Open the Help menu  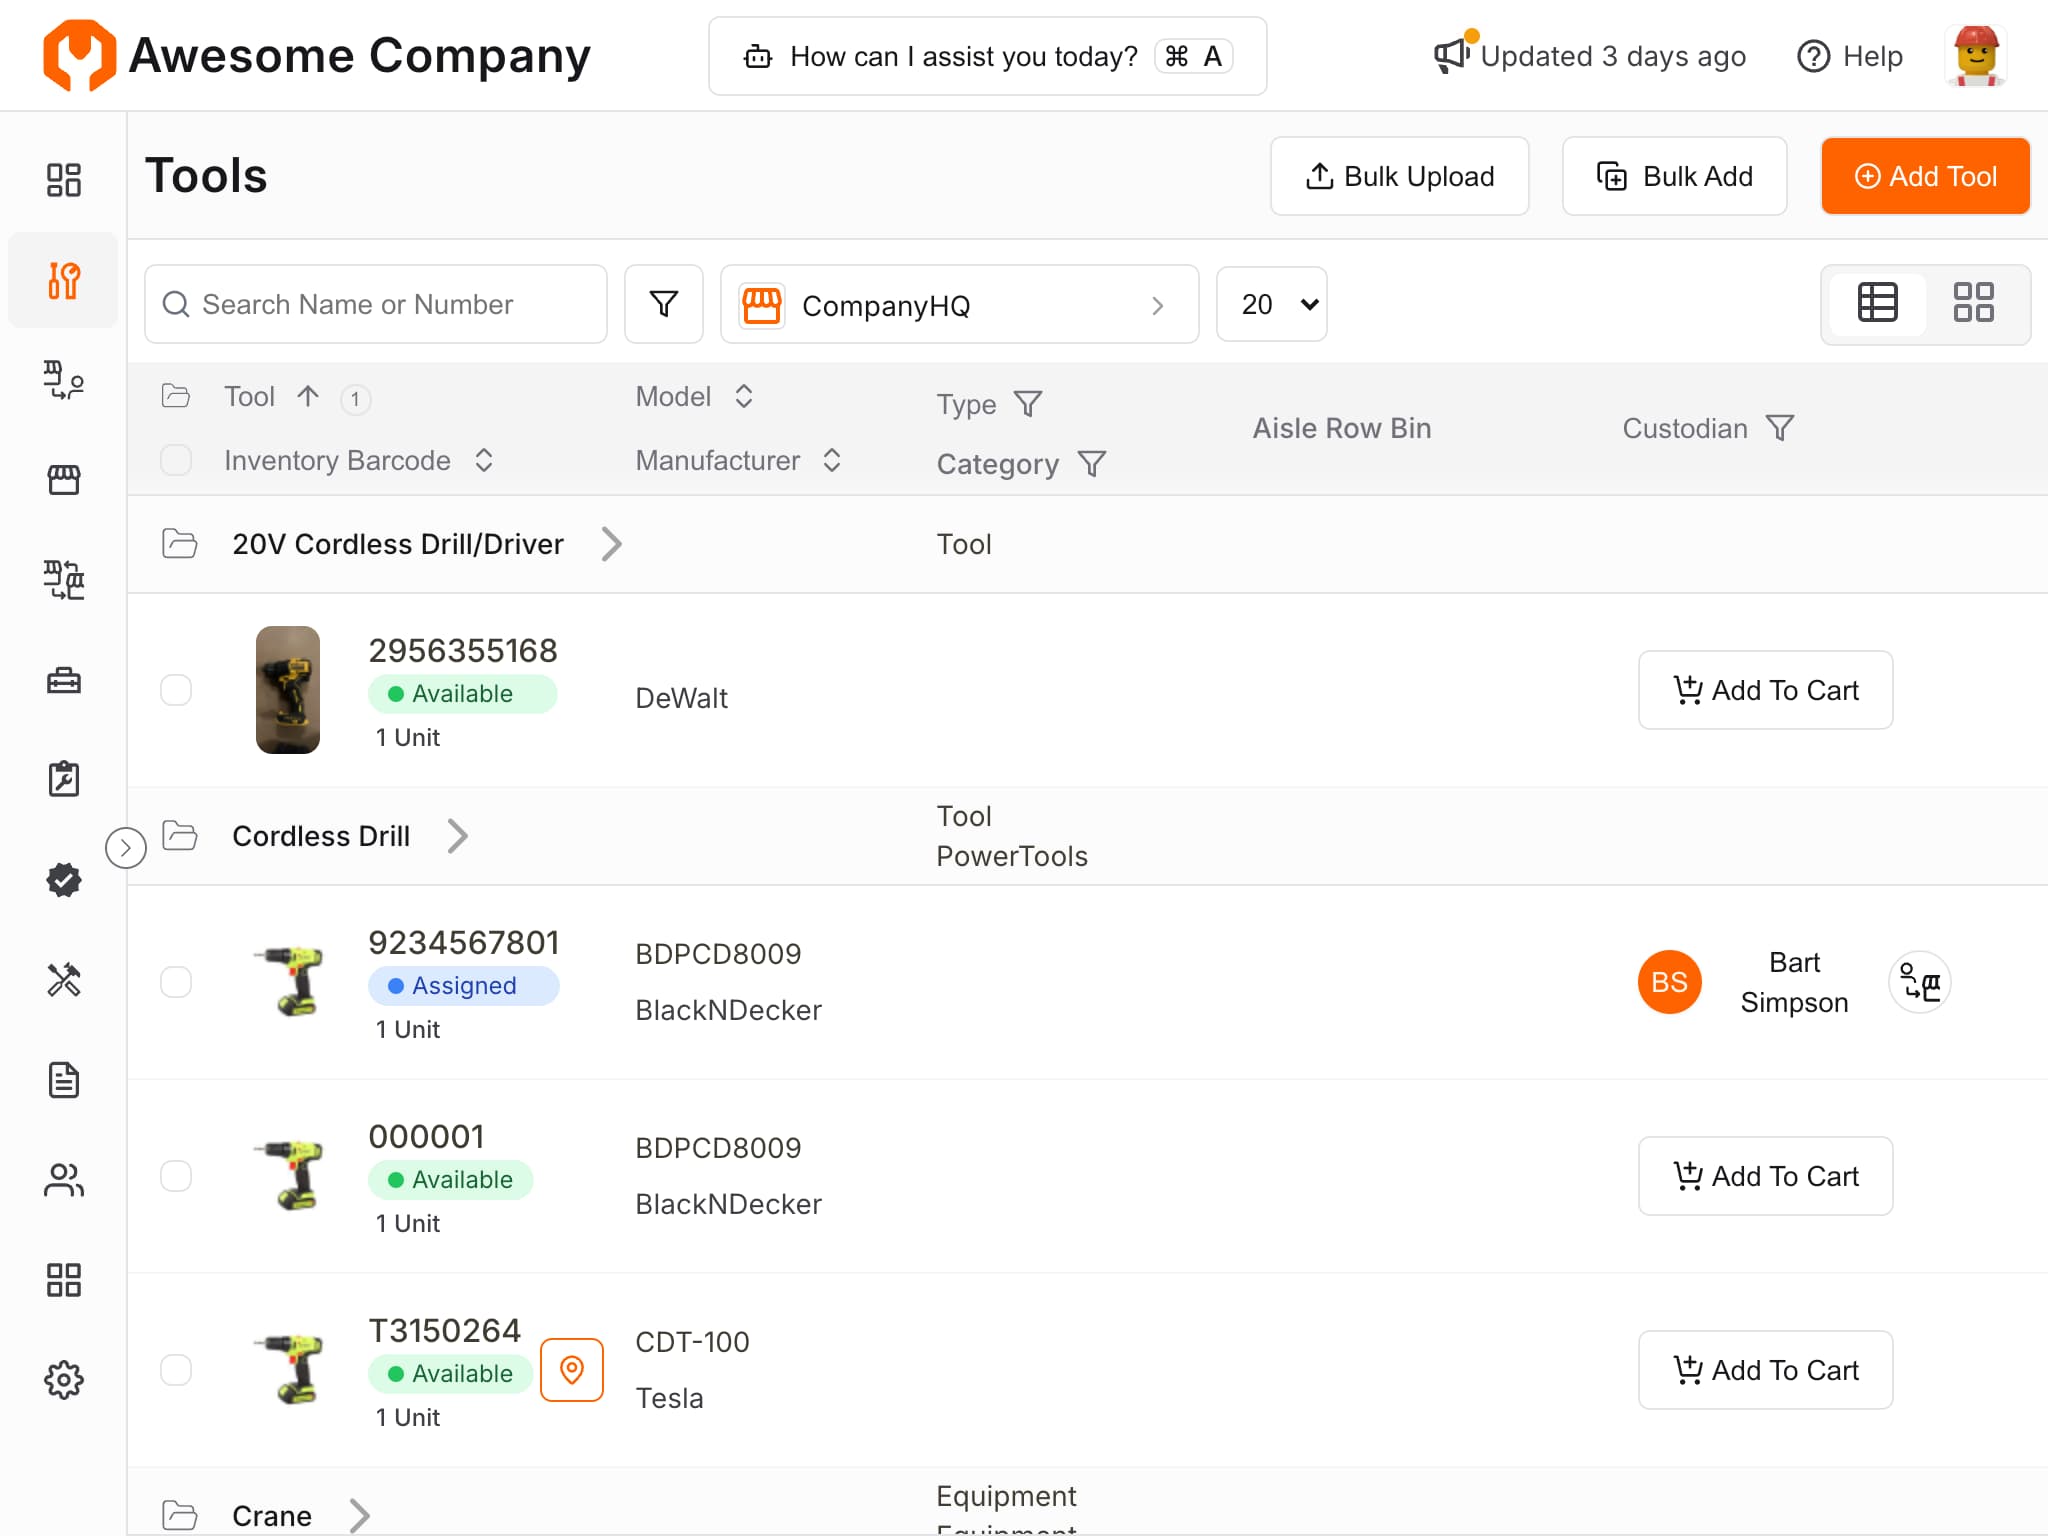pos(1851,56)
